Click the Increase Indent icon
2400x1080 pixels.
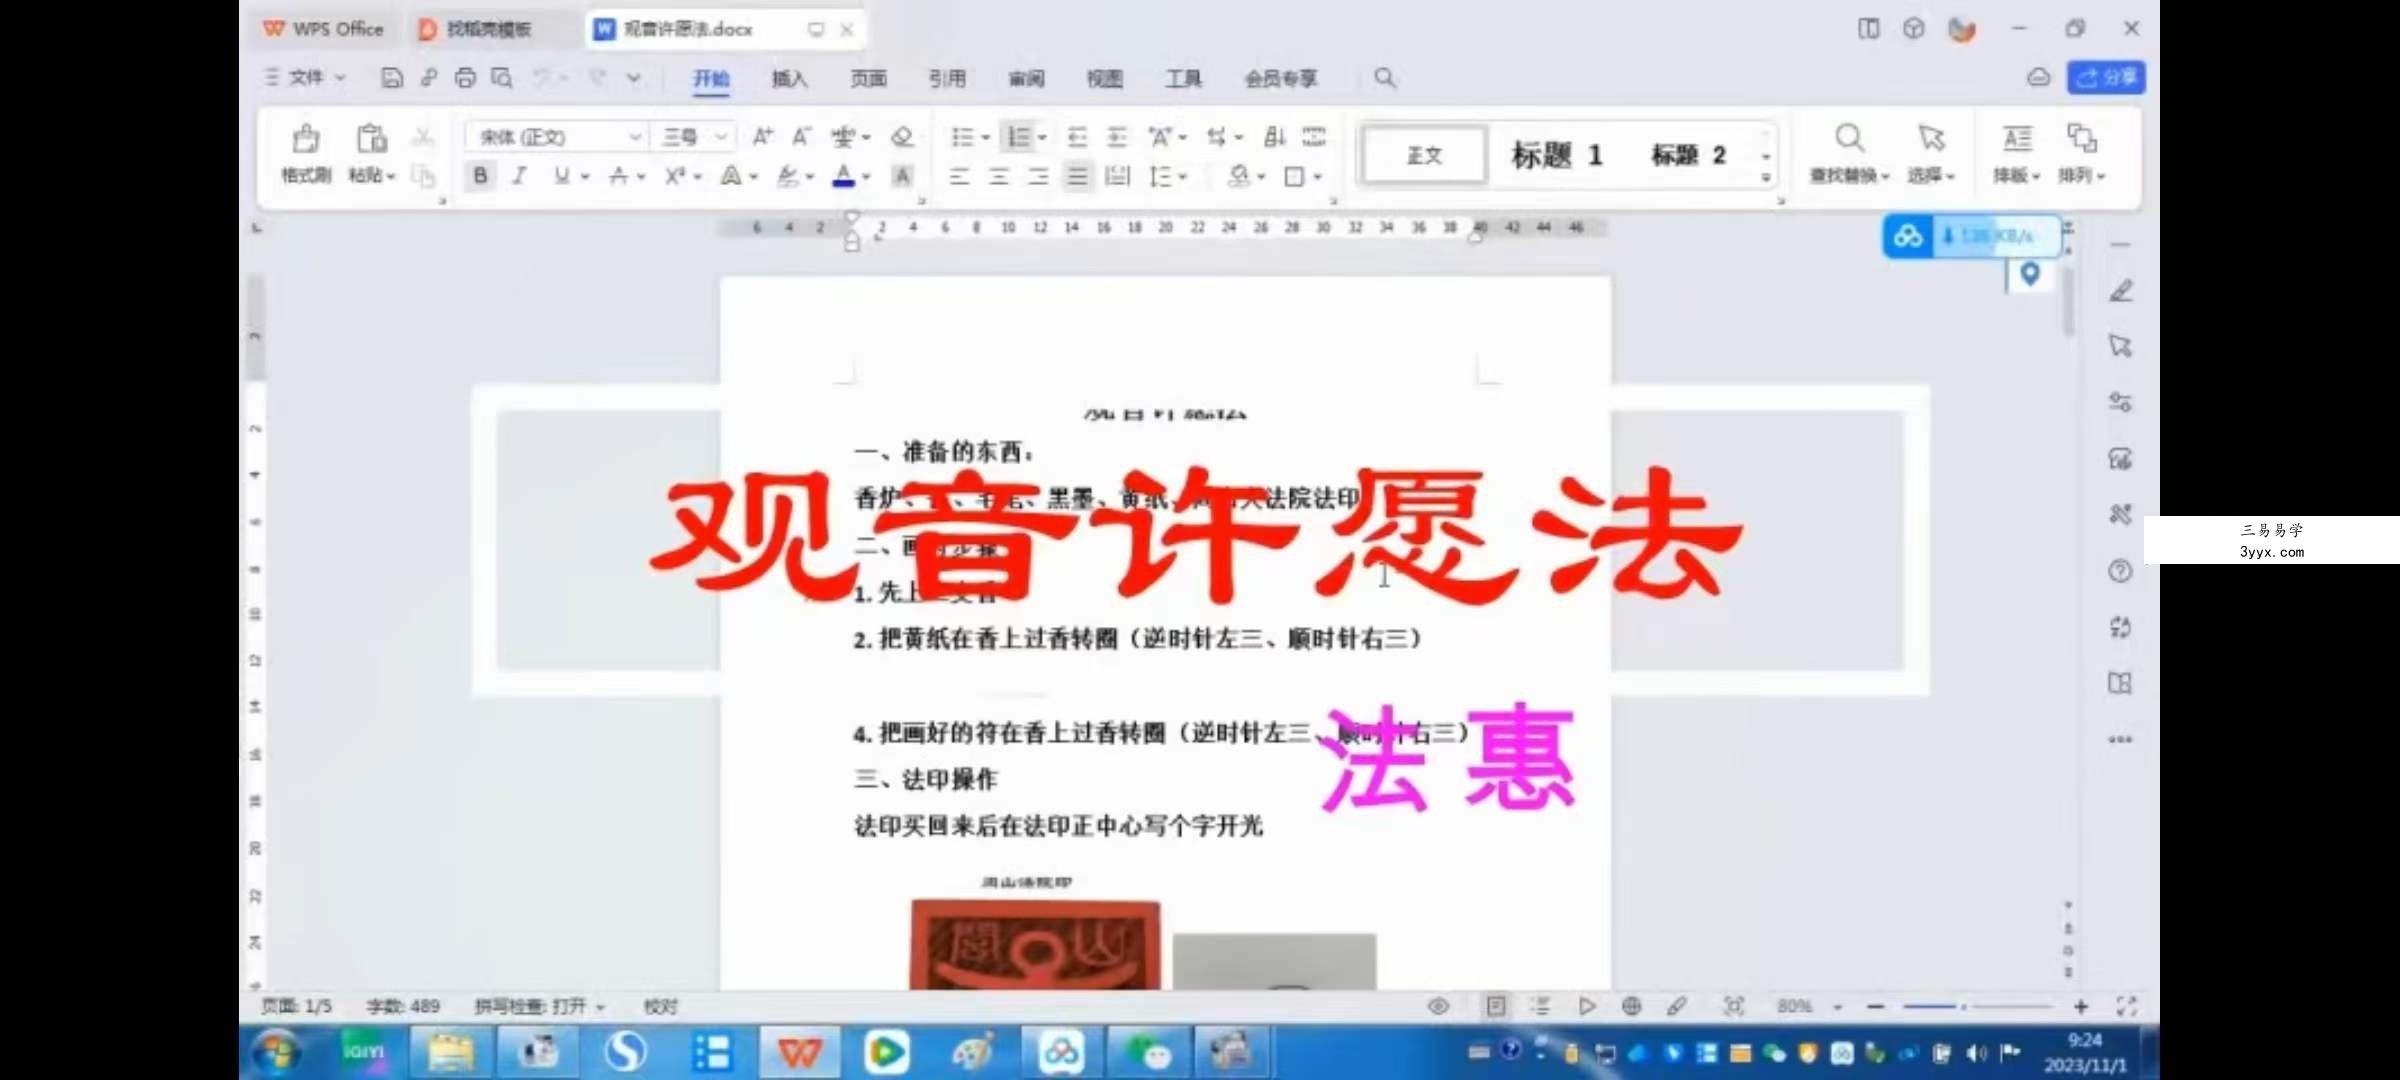(1117, 136)
